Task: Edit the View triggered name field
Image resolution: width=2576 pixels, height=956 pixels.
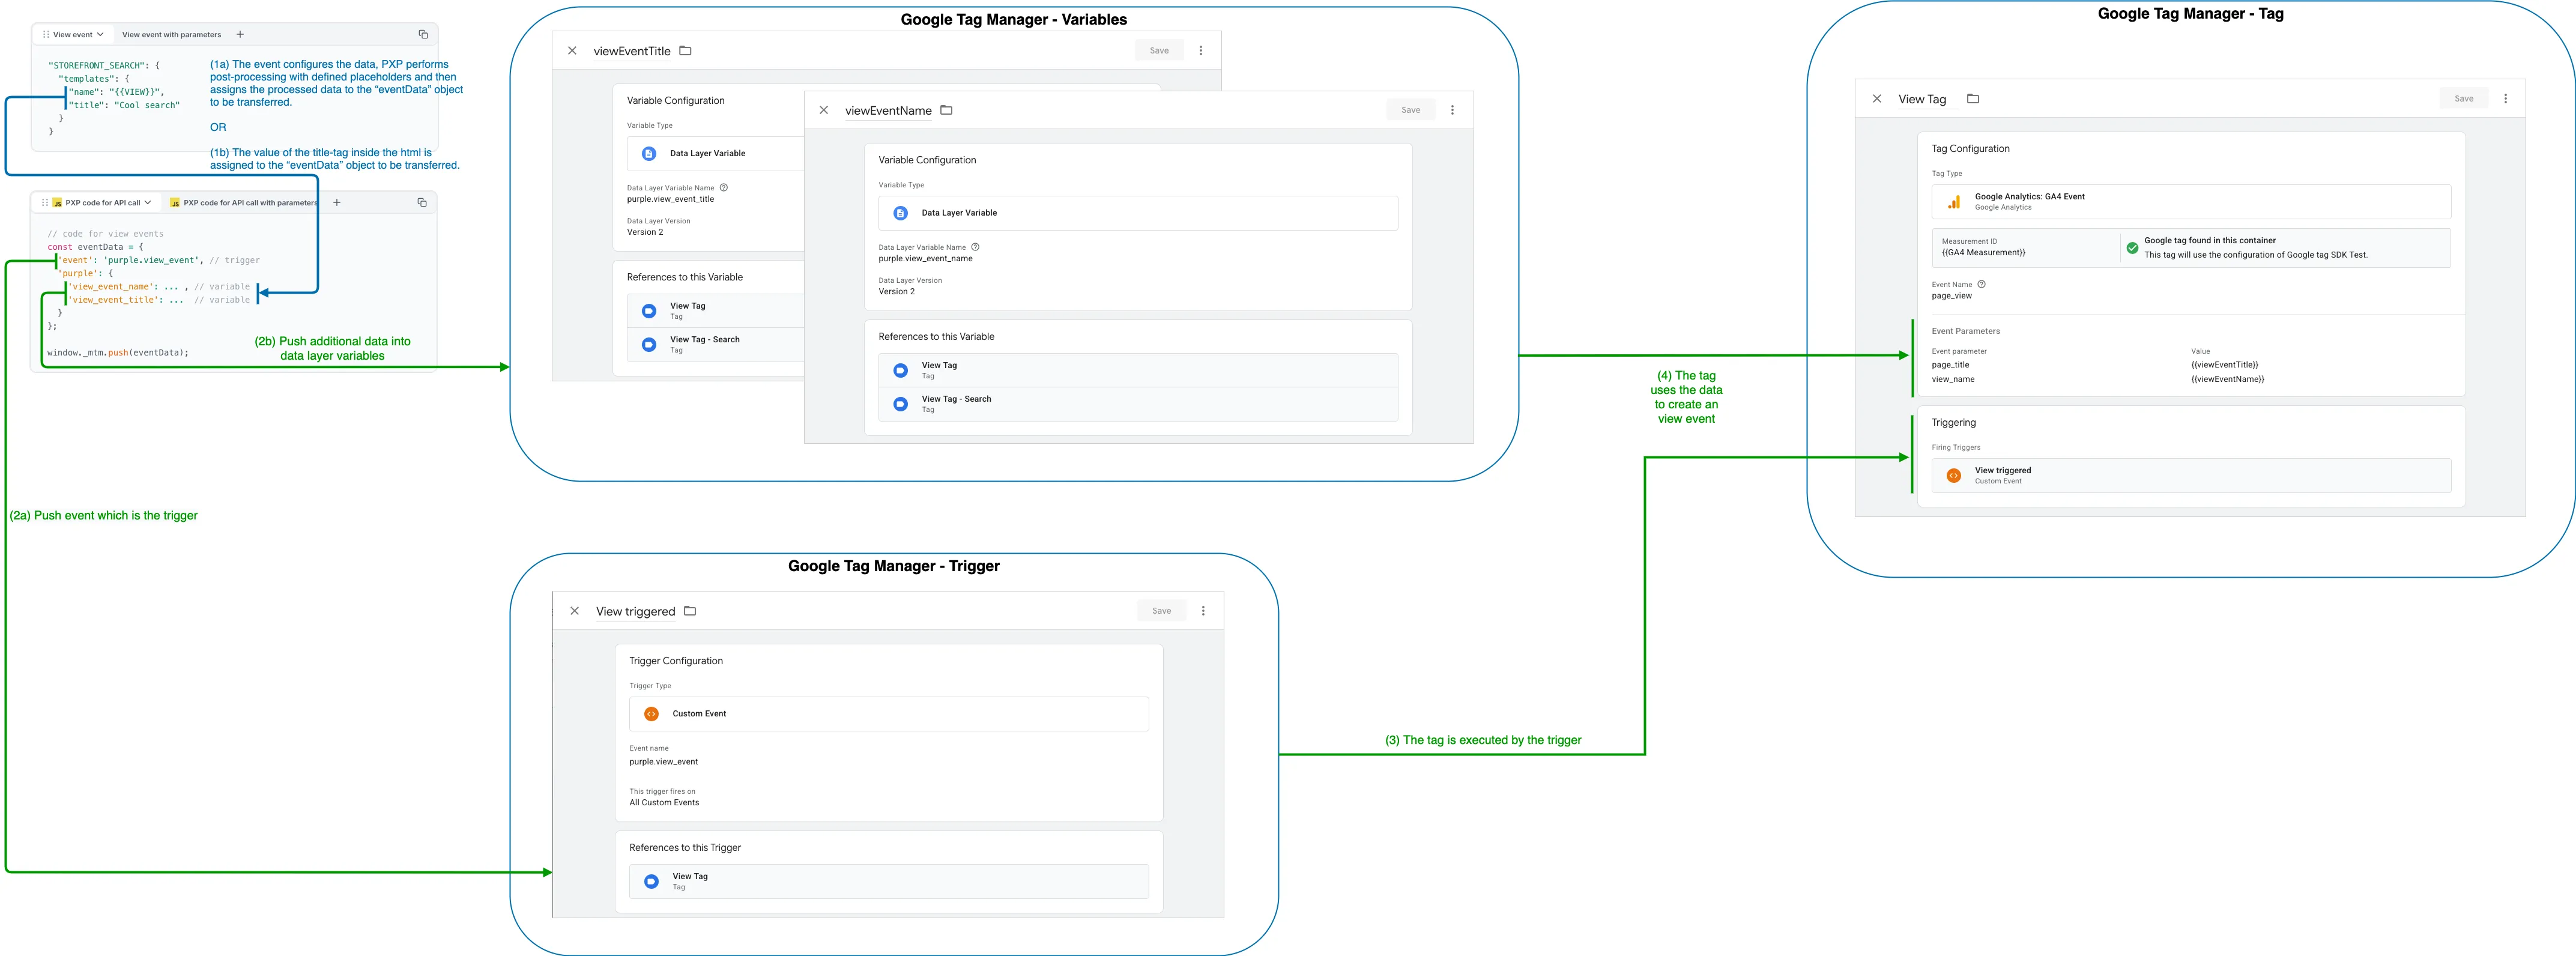Action: tap(636, 612)
